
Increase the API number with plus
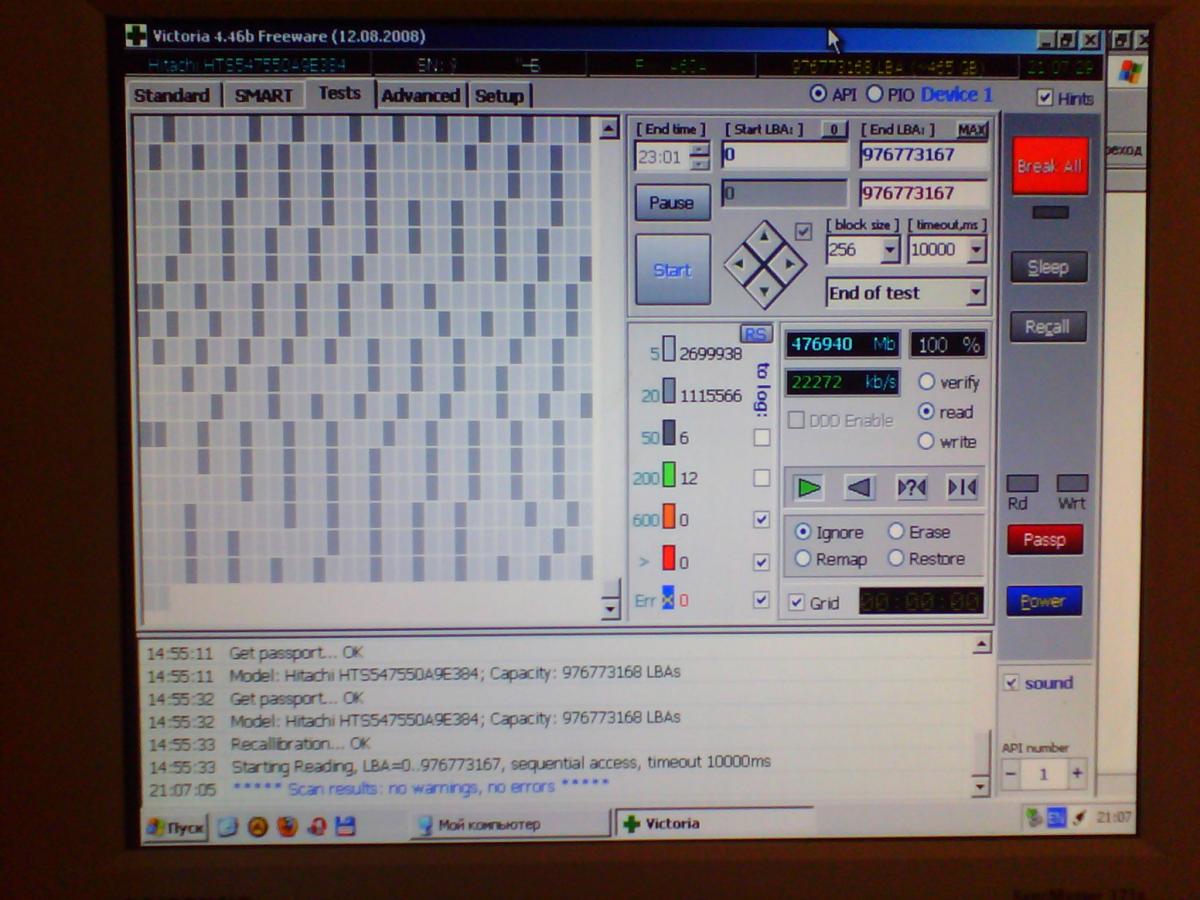pyautogui.click(x=1077, y=774)
